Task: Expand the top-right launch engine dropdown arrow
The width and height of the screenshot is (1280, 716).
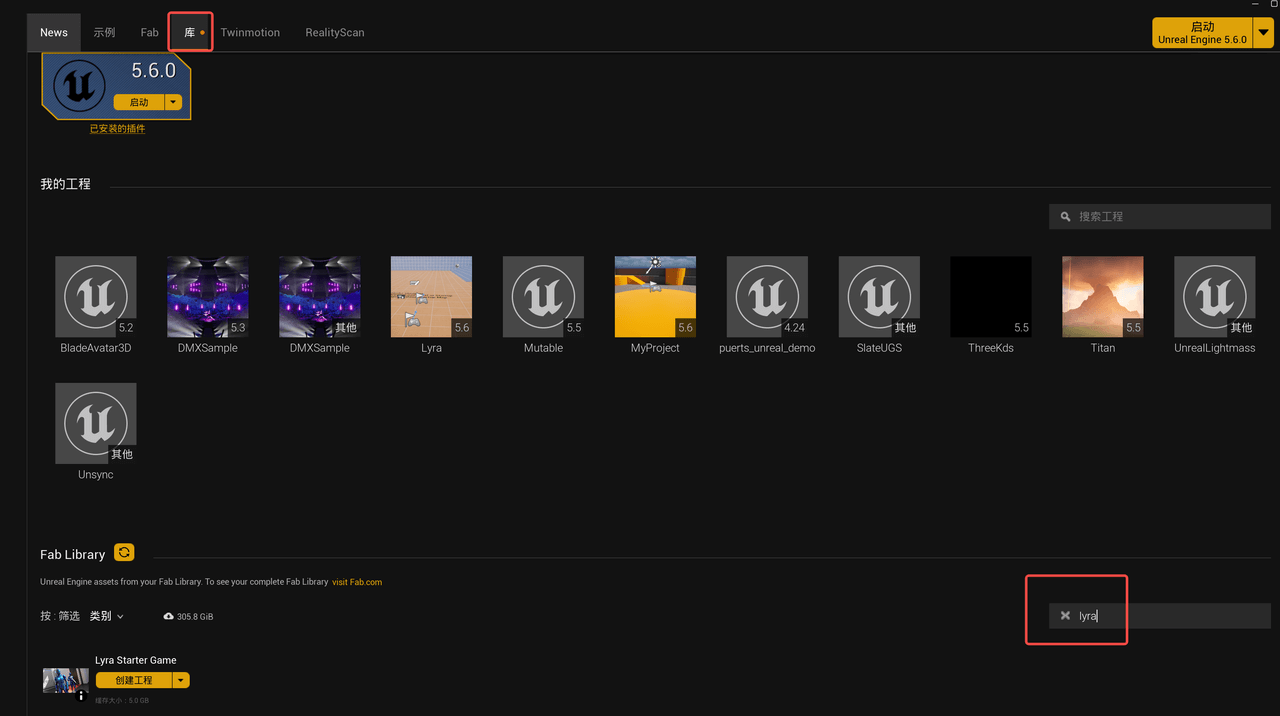Action: click(1263, 33)
